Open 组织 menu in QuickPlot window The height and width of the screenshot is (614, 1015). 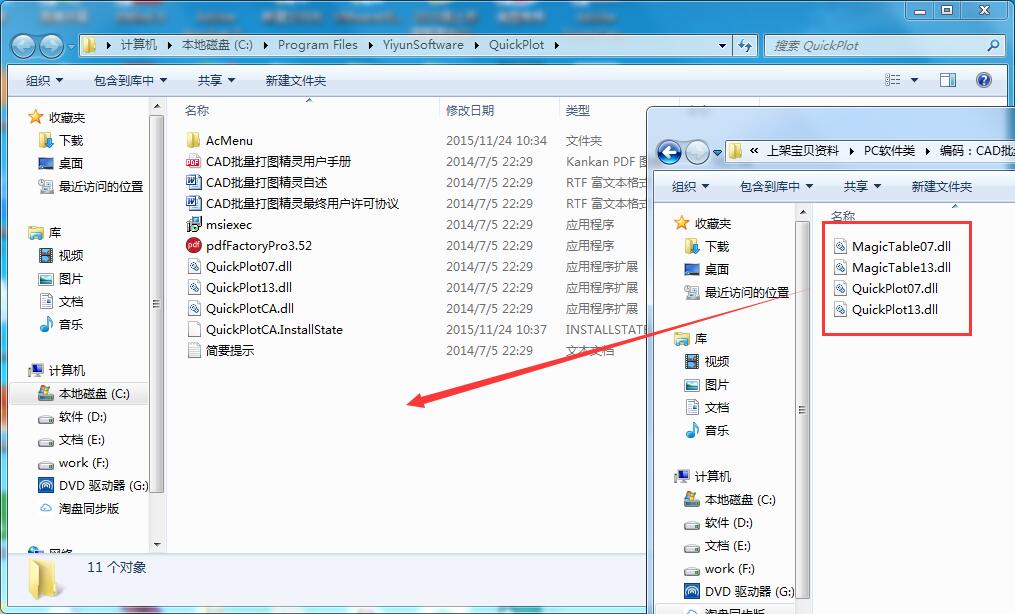pyautogui.click(x=43, y=80)
